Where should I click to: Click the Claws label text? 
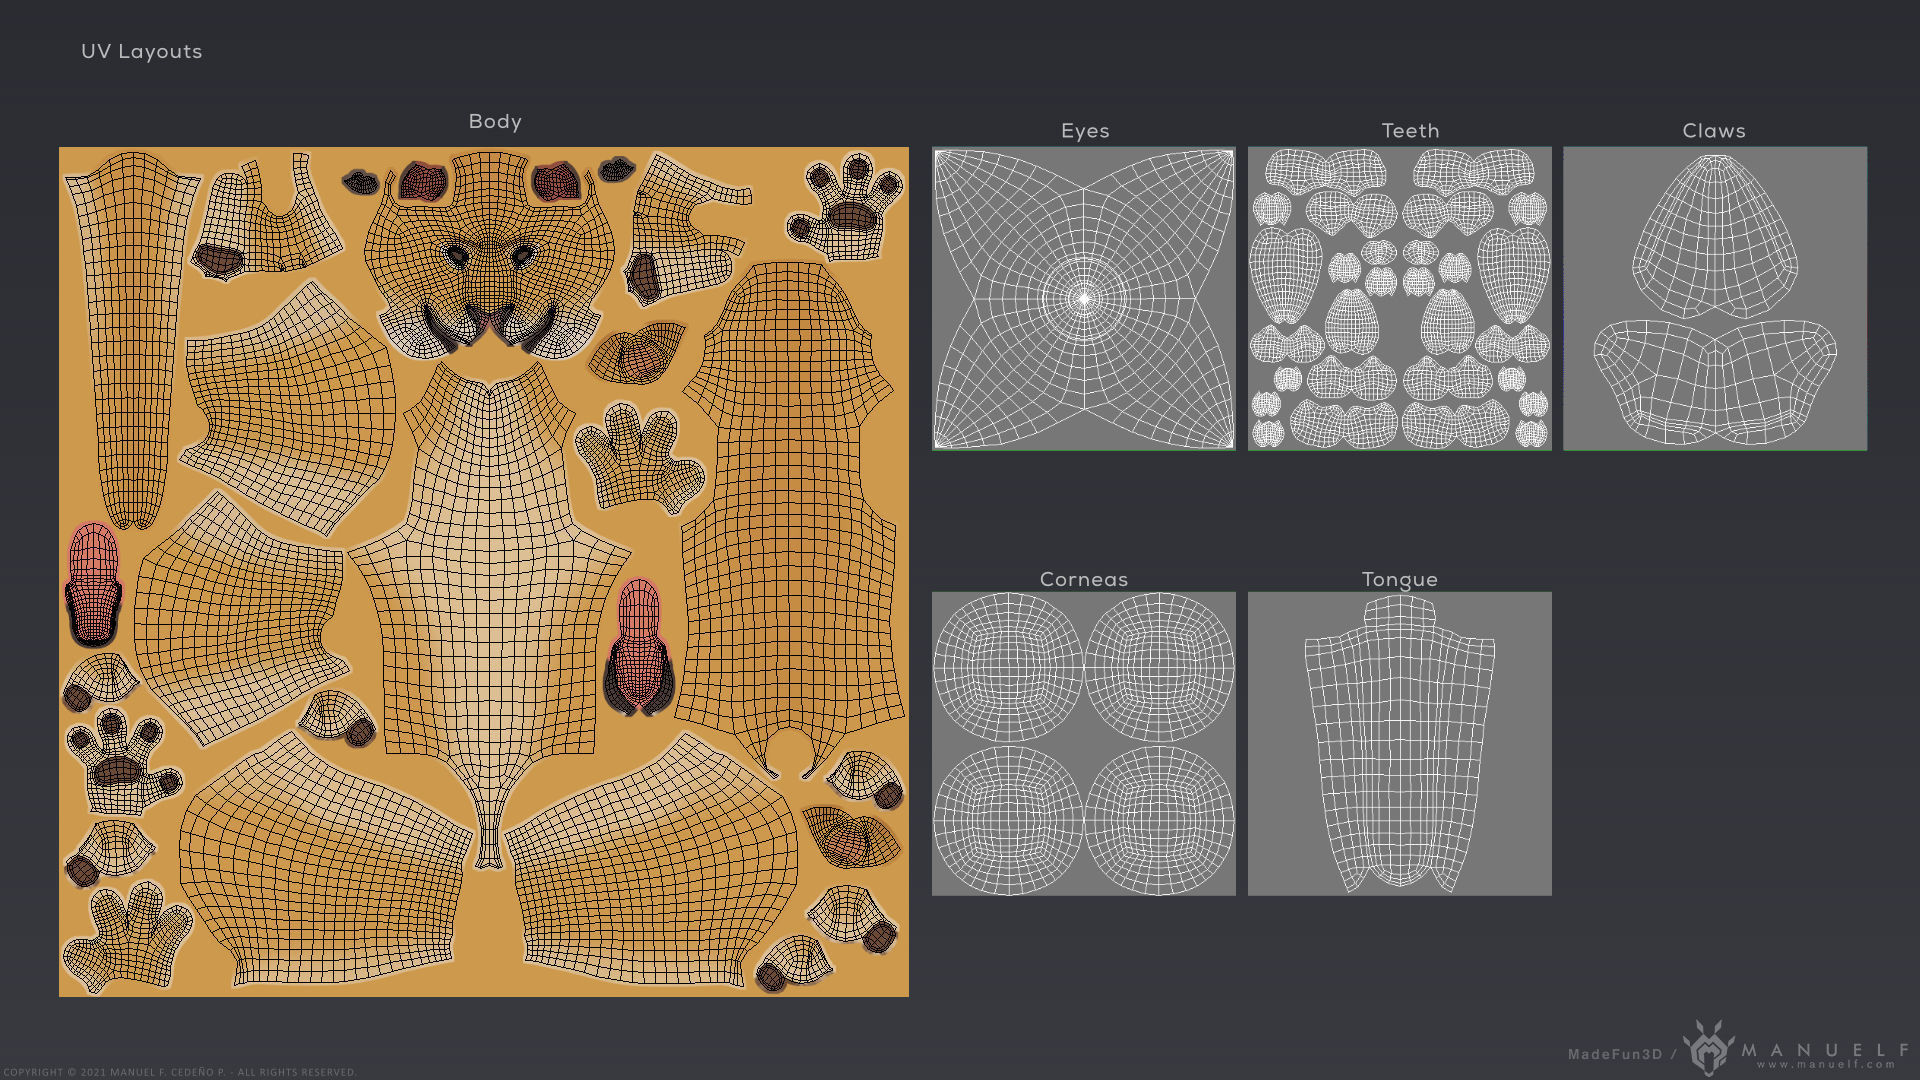click(x=1713, y=131)
